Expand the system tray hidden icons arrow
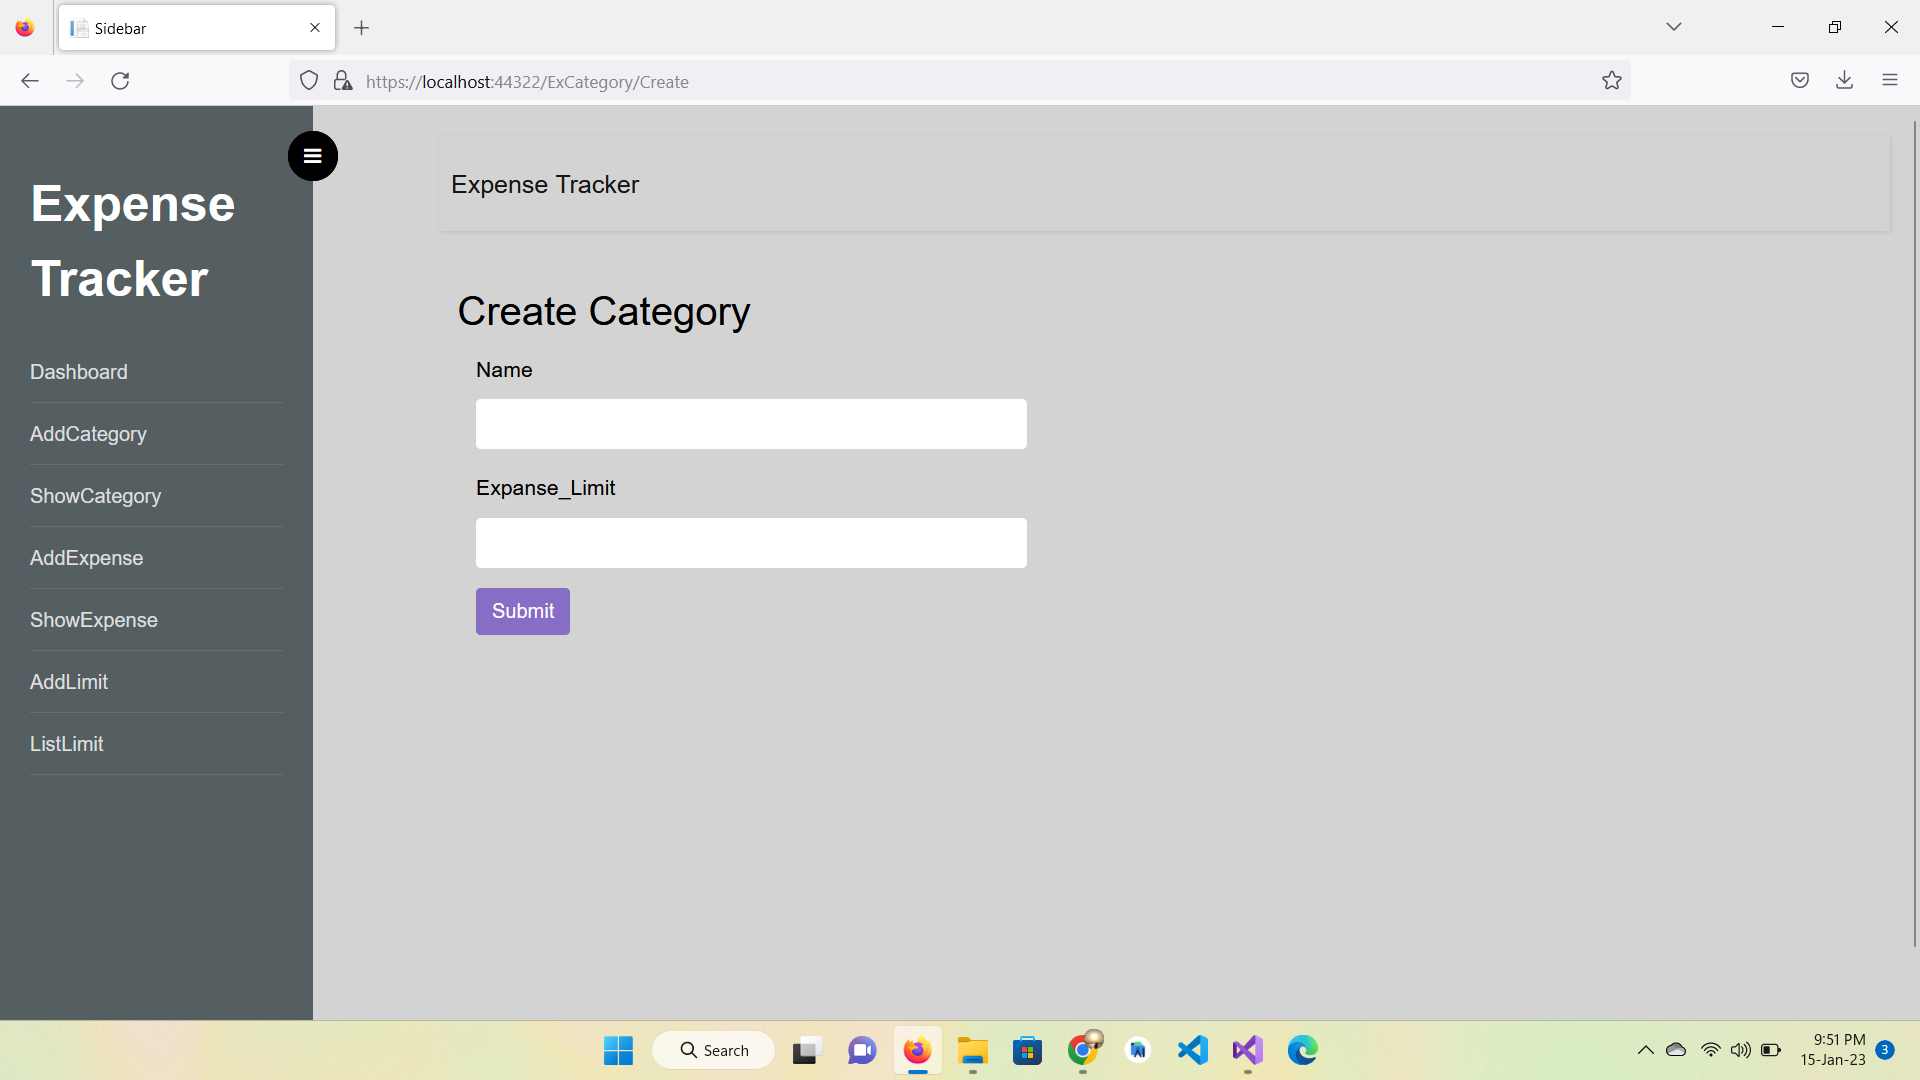Viewport: 1920px width, 1080px height. pos(1644,1050)
